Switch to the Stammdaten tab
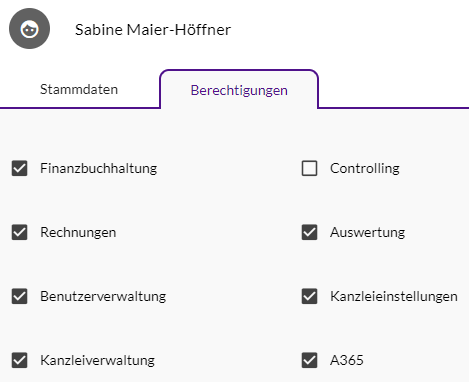The image size is (469, 382). tap(79, 89)
